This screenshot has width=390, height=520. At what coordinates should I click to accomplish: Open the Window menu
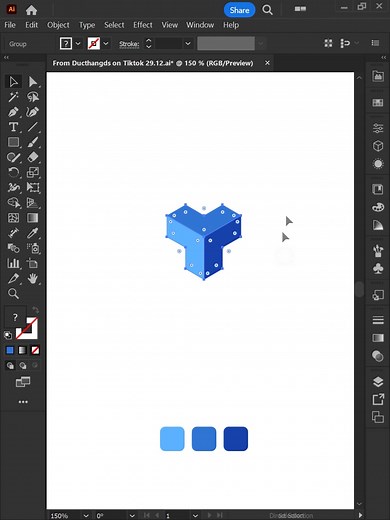point(200,25)
